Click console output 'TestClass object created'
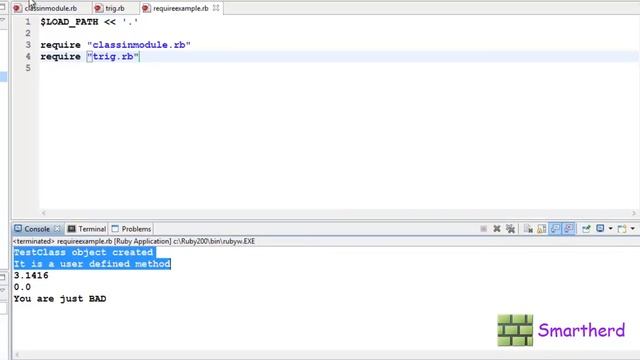640x360 pixels. click(83, 252)
